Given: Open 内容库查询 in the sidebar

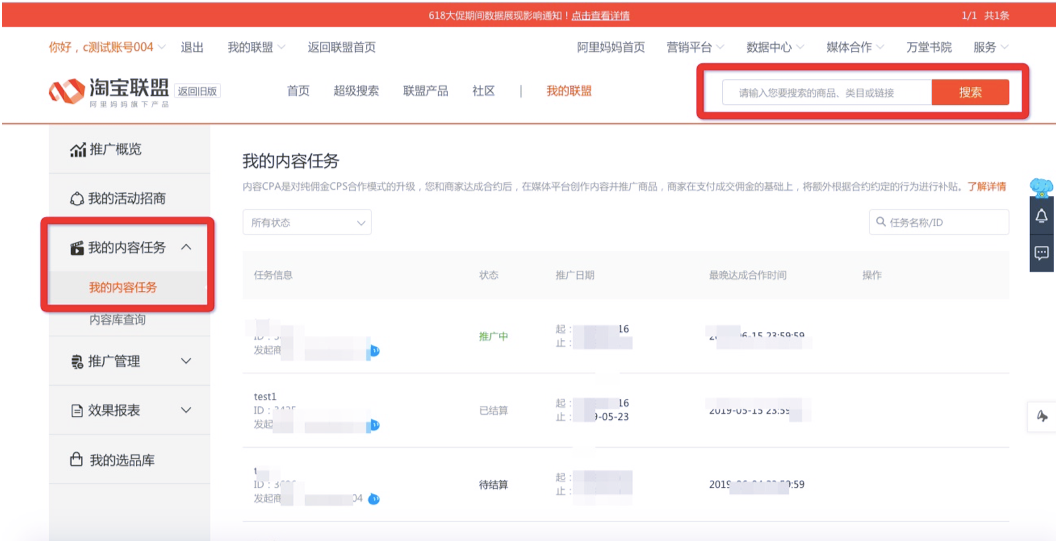Looking at the screenshot, I should [117, 320].
